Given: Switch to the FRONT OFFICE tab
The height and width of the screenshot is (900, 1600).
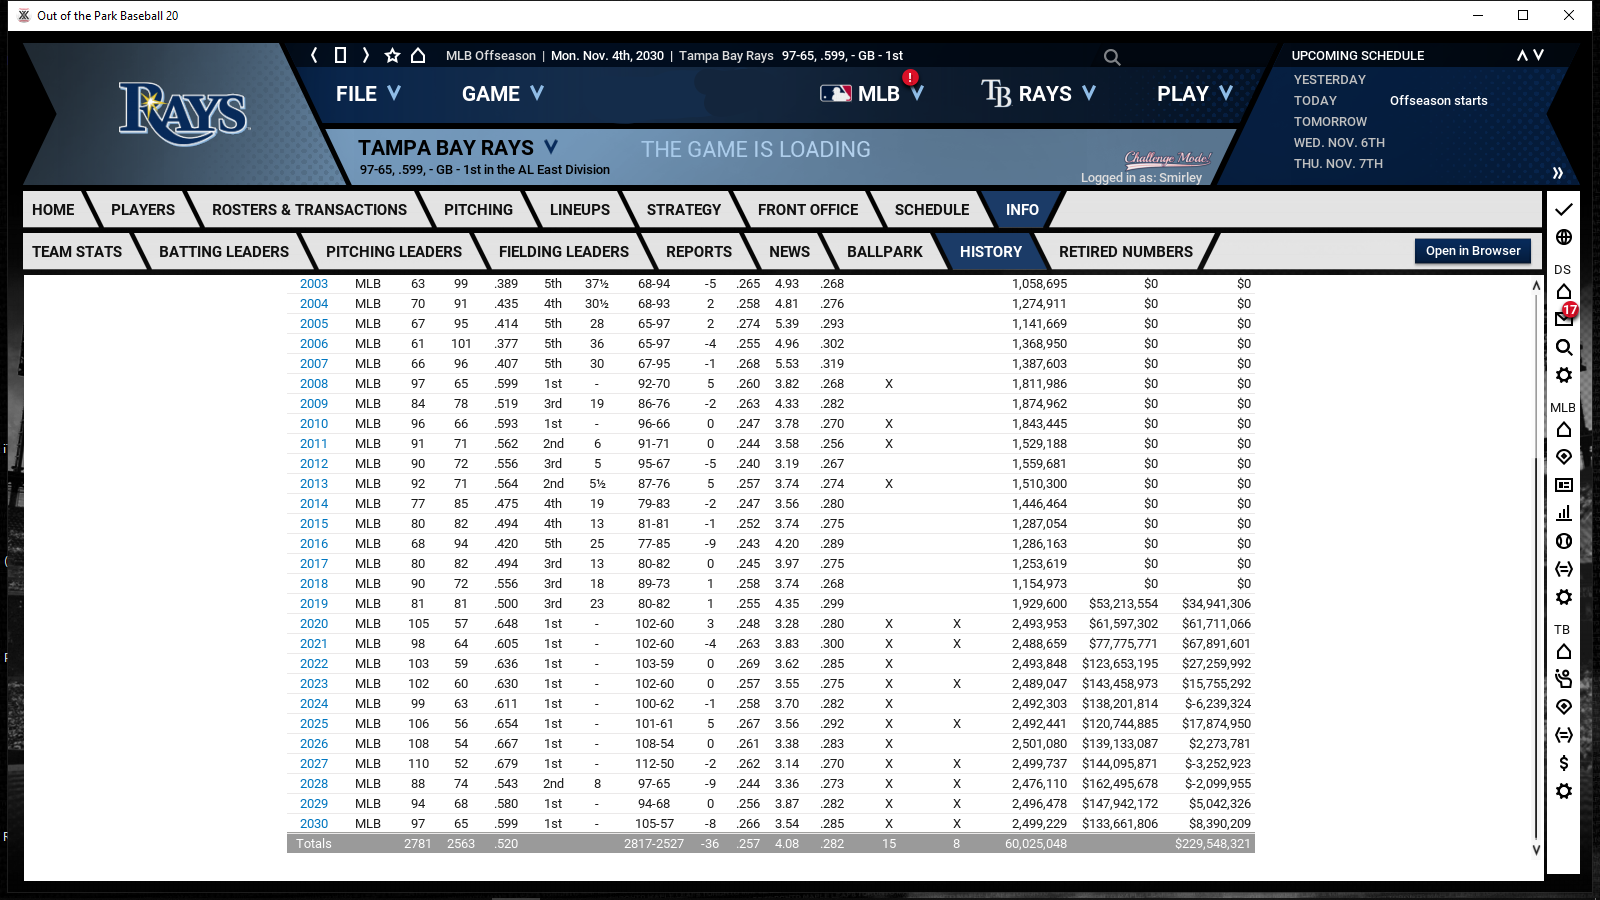Looking at the screenshot, I should 807,210.
